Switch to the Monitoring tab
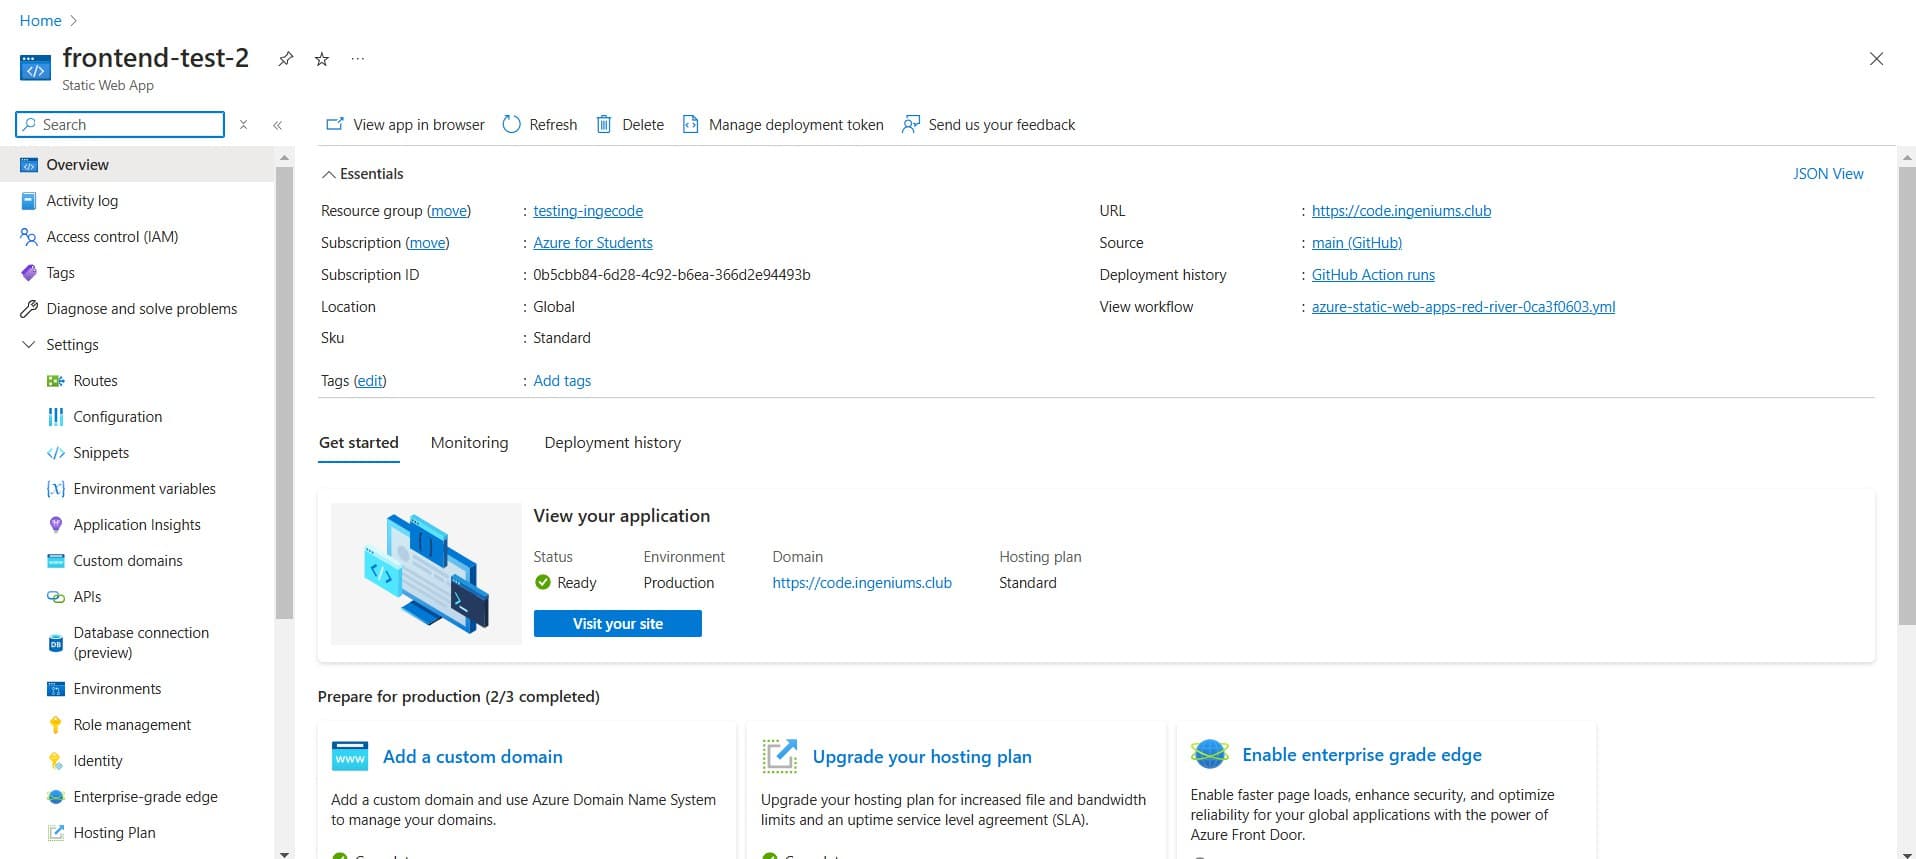The width and height of the screenshot is (1916, 859). [469, 443]
